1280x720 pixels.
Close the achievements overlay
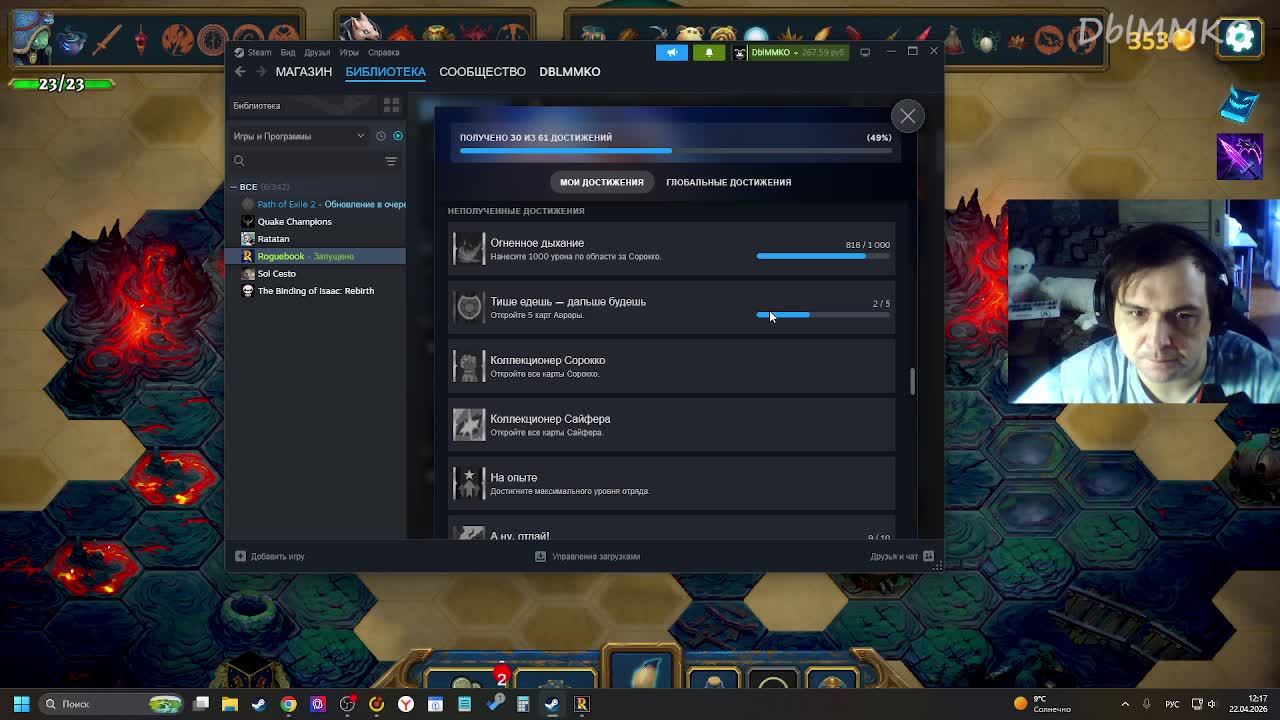tap(908, 116)
